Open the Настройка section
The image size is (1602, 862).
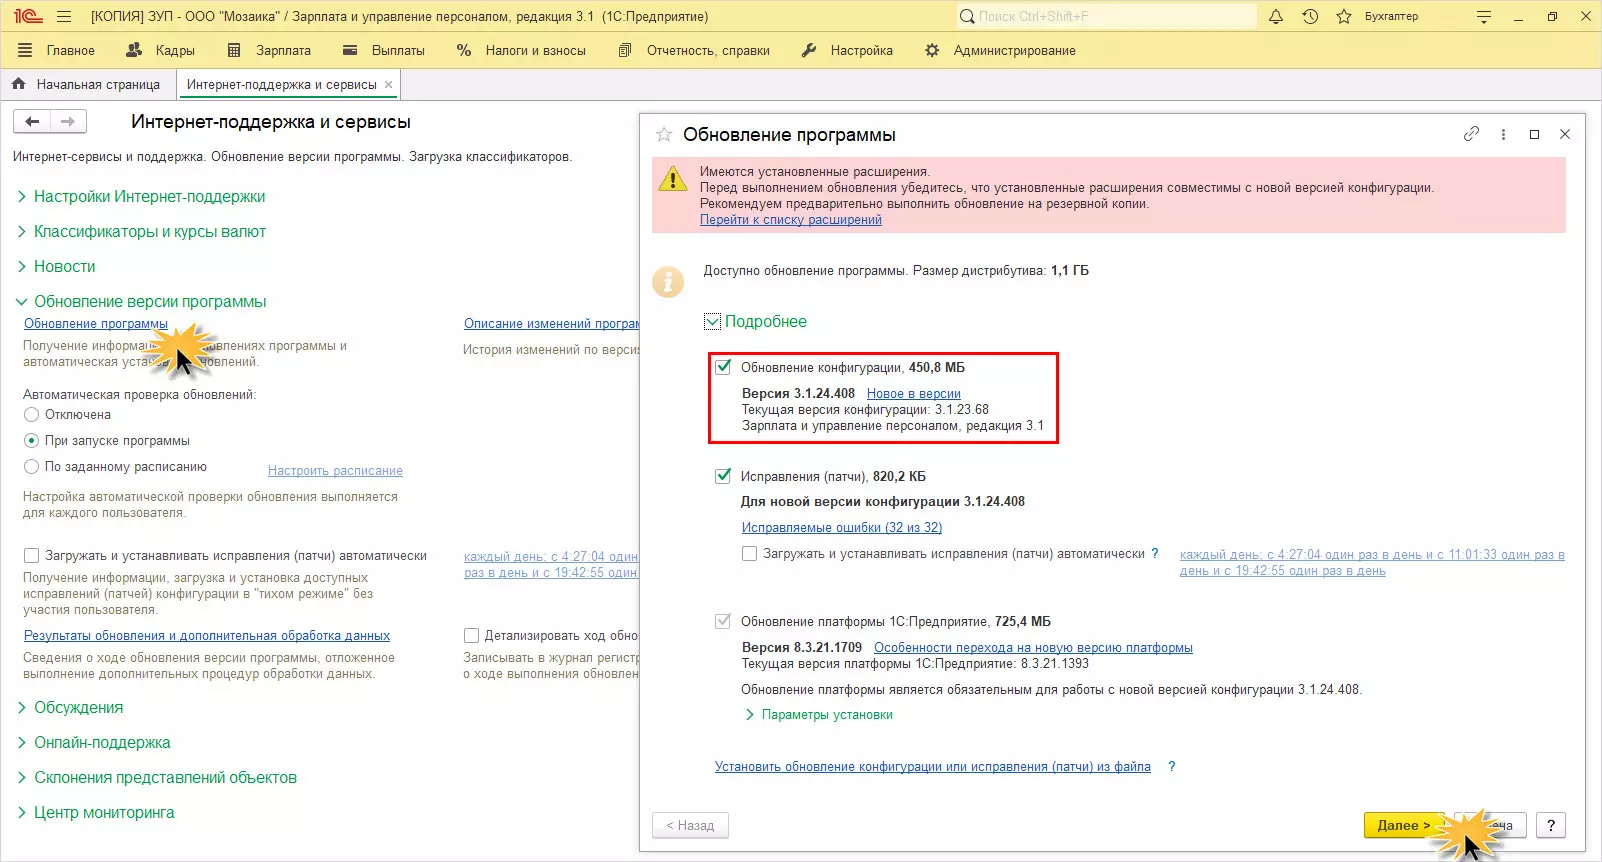tap(847, 50)
